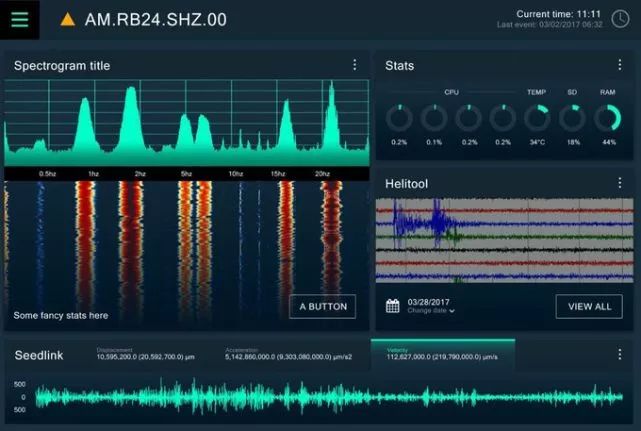This screenshot has width=641, height=431.
Task: Click the 2hz frequency axis label
Action: click(140, 174)
